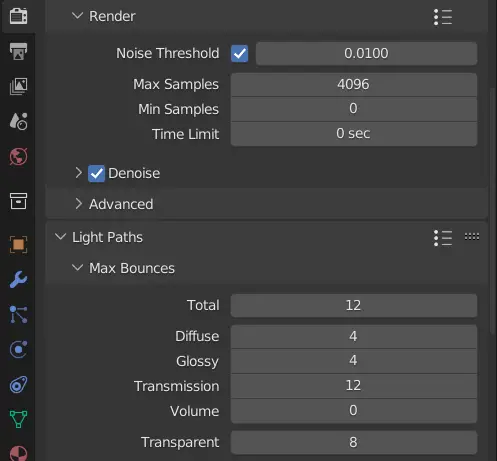Viewport: 497px width, 461px height.
Task: Open the Physics properties tab
Action: pyautogui.click(x=18, y=350)
